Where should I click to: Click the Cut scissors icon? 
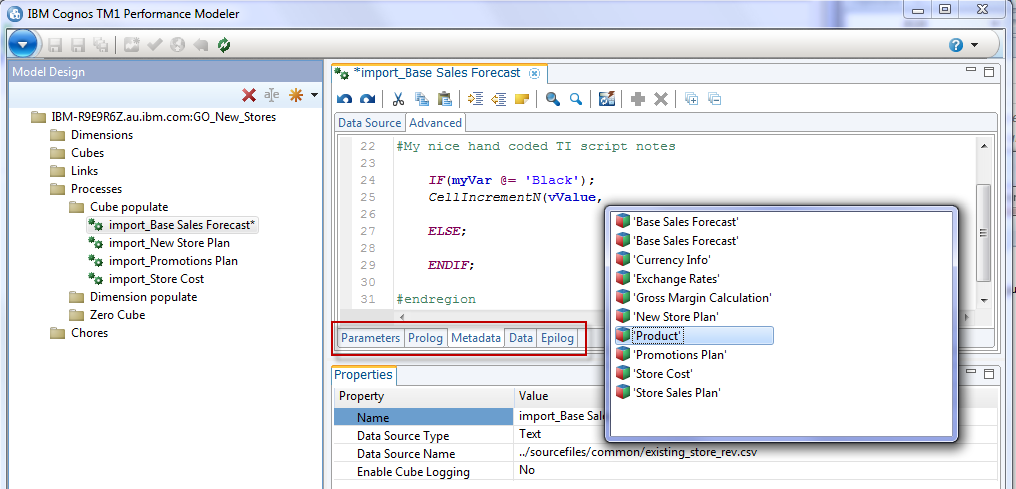pyautogui.click(x=398, y=99)
